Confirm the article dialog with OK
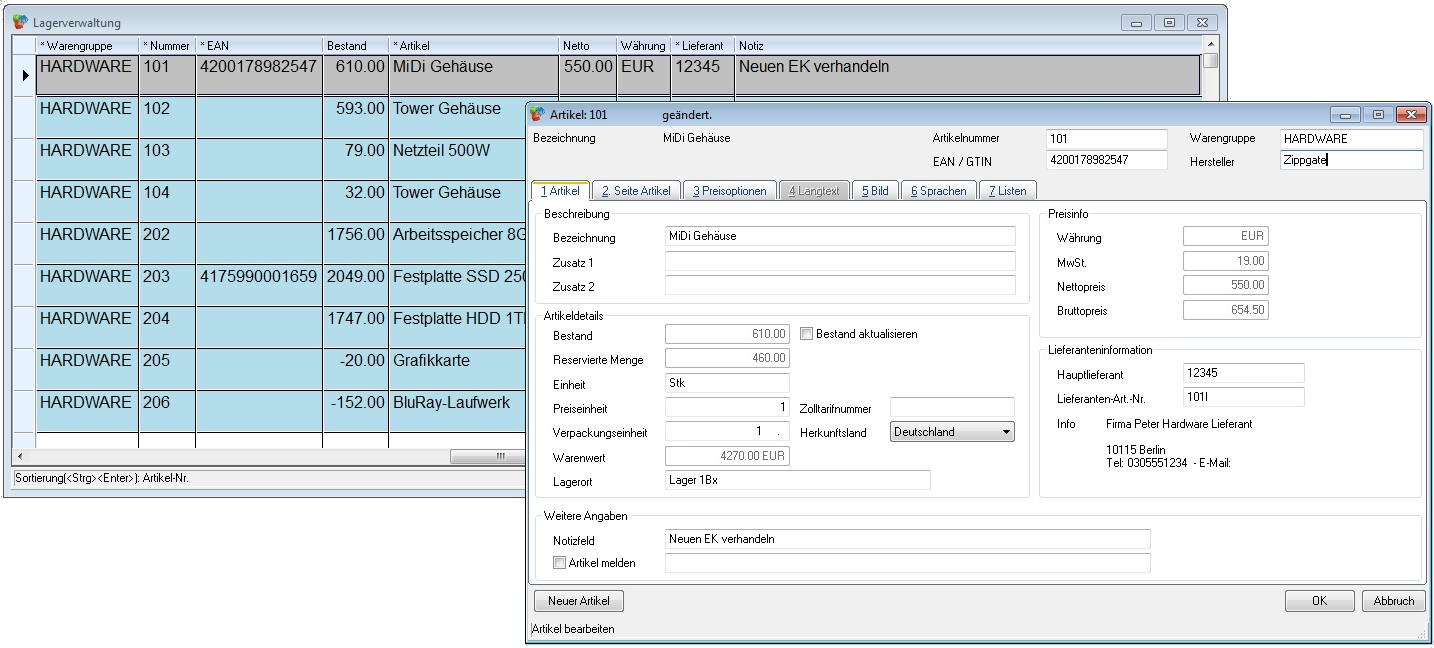Viewport: 1434px width, 648px height. 1320,601
